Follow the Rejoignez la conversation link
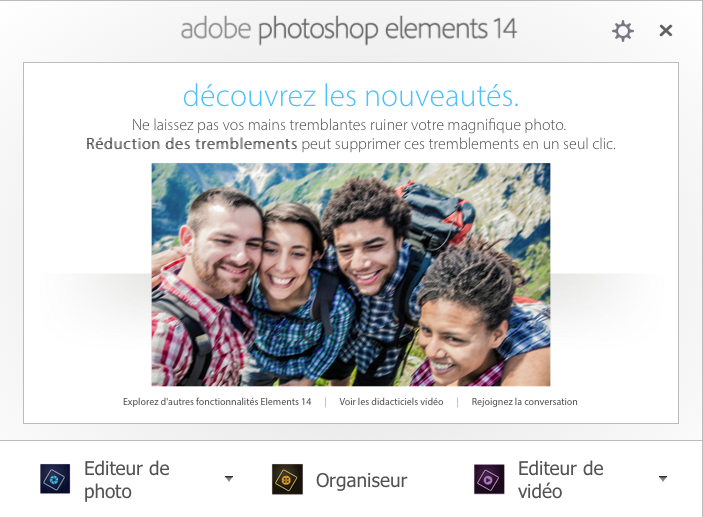The image size is (703, 517). [524, 402]
